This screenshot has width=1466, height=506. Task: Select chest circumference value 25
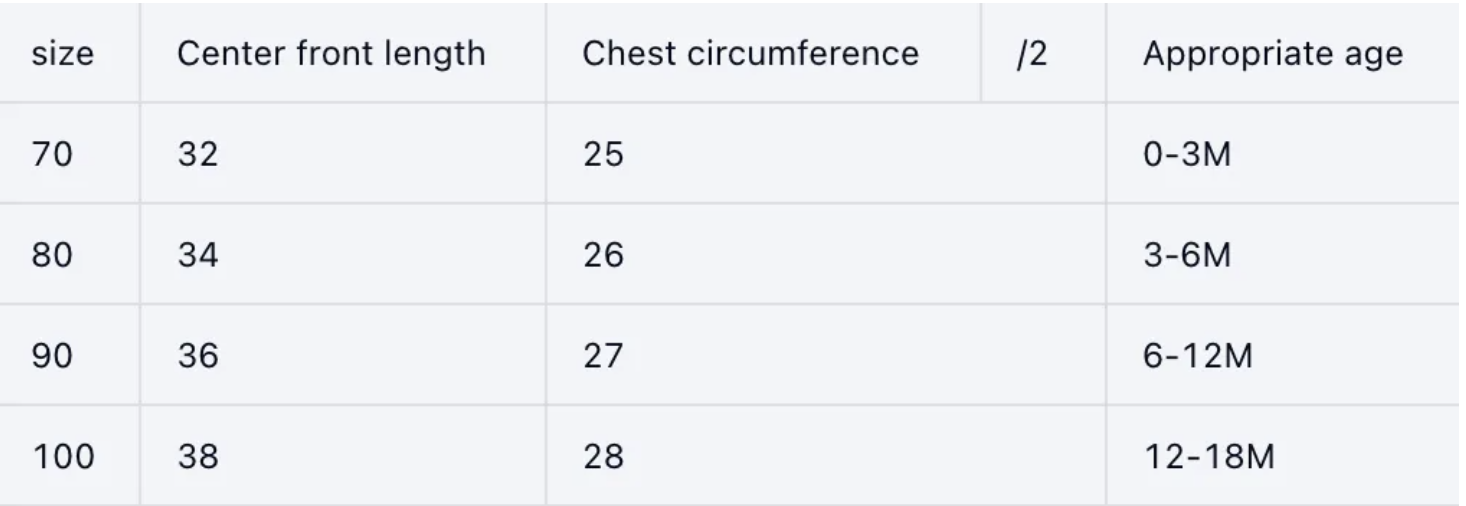coord(603,155)
